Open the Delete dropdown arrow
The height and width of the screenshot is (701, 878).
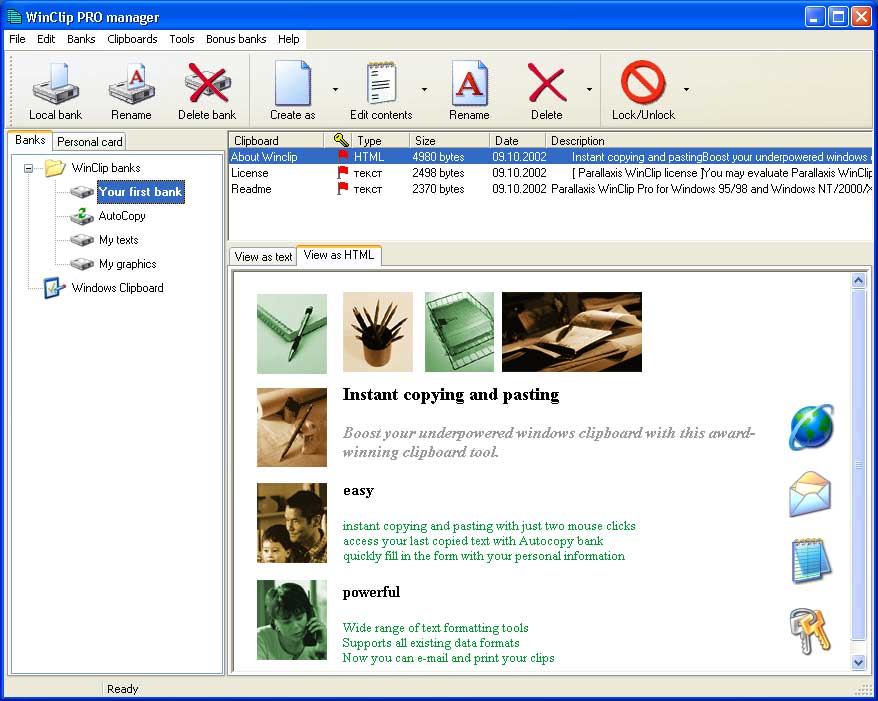pyautogui.click(x=589, y=90)
